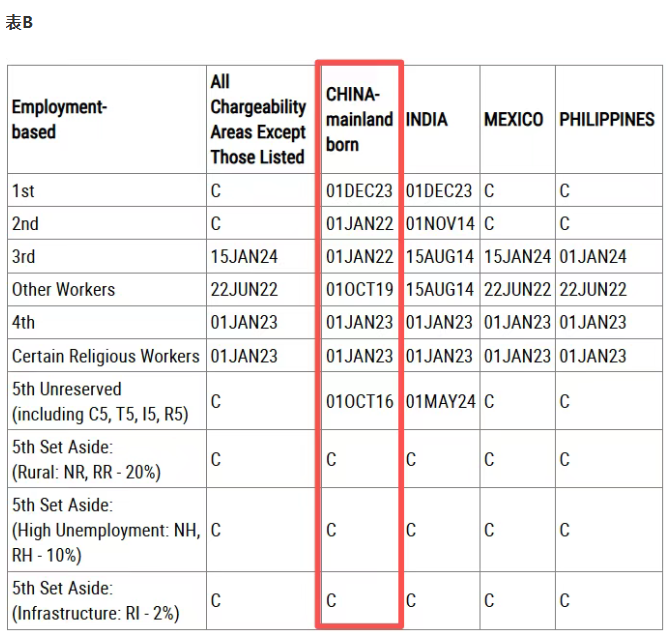The width and height of the screenshot is (666, 632).
Task: Select the Other Workers row label
Action: (63, 290)
